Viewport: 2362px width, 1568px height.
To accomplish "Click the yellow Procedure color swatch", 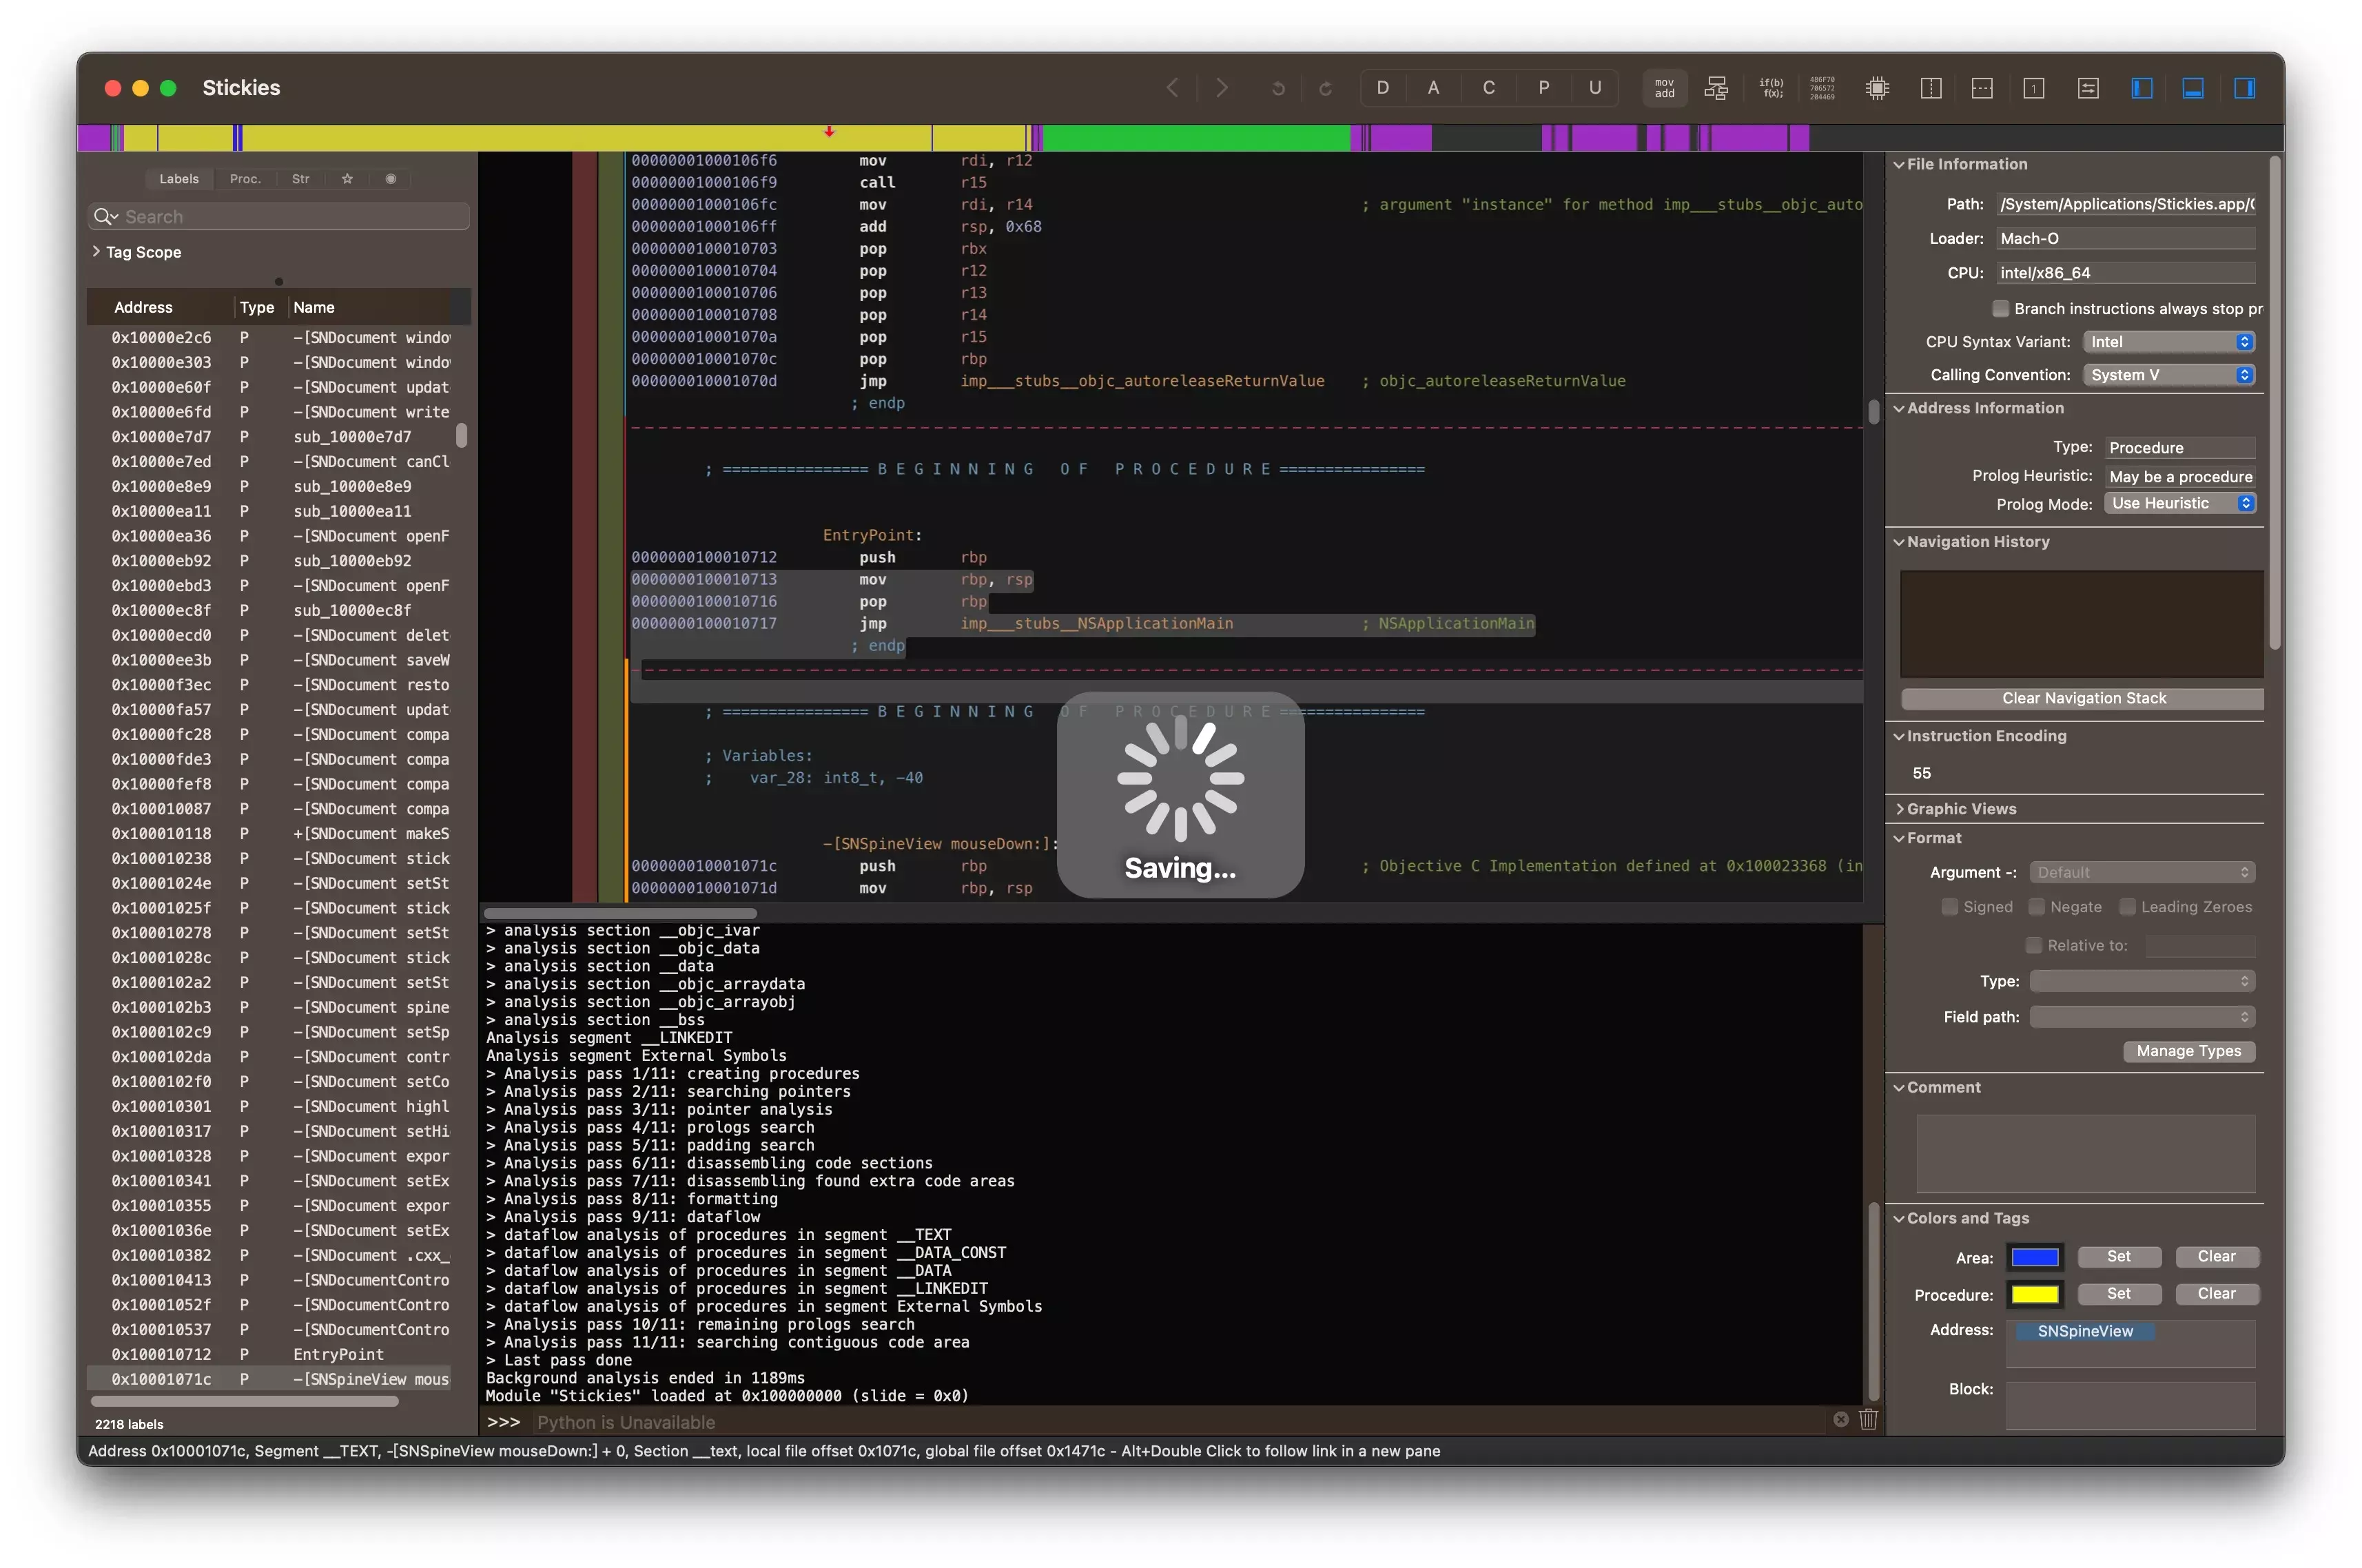I will coord(2034,1294).
